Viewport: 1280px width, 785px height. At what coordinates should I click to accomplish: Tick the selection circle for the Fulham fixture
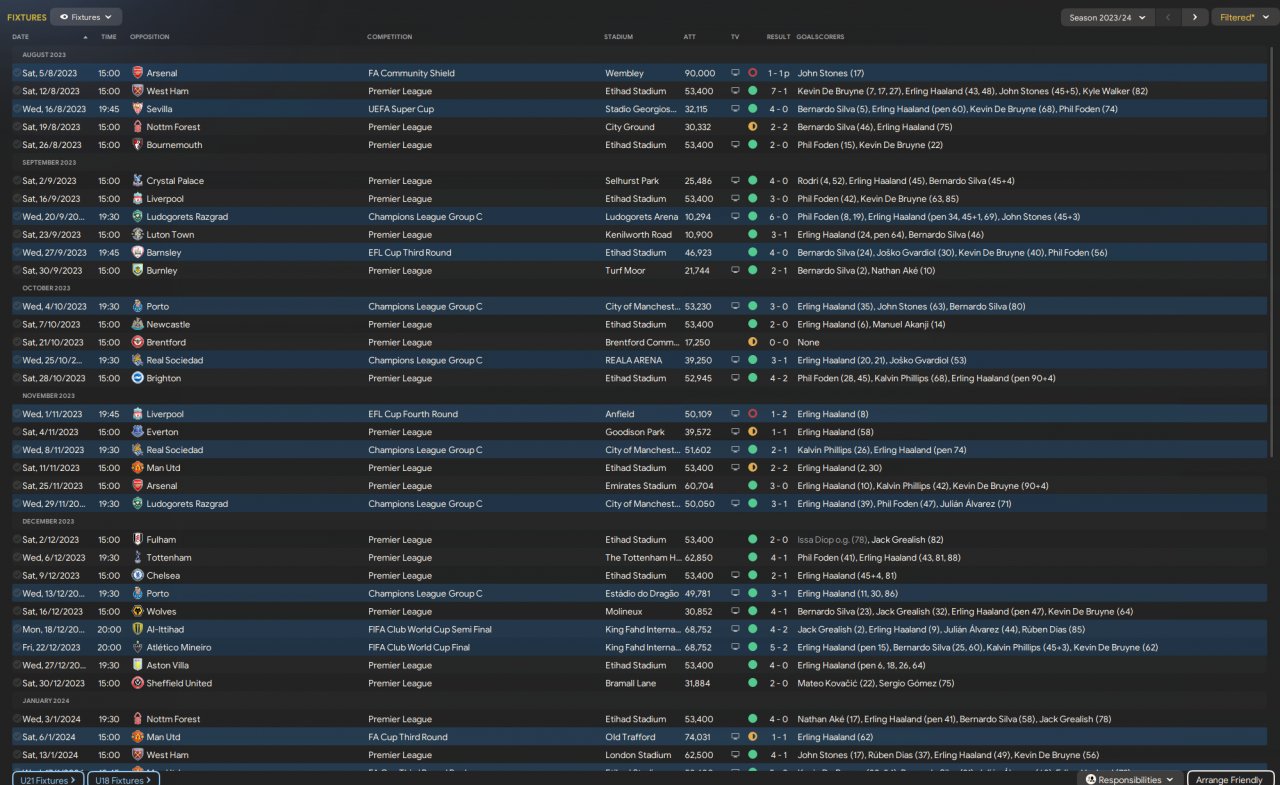pyautogui.click(x=16, y=540)
